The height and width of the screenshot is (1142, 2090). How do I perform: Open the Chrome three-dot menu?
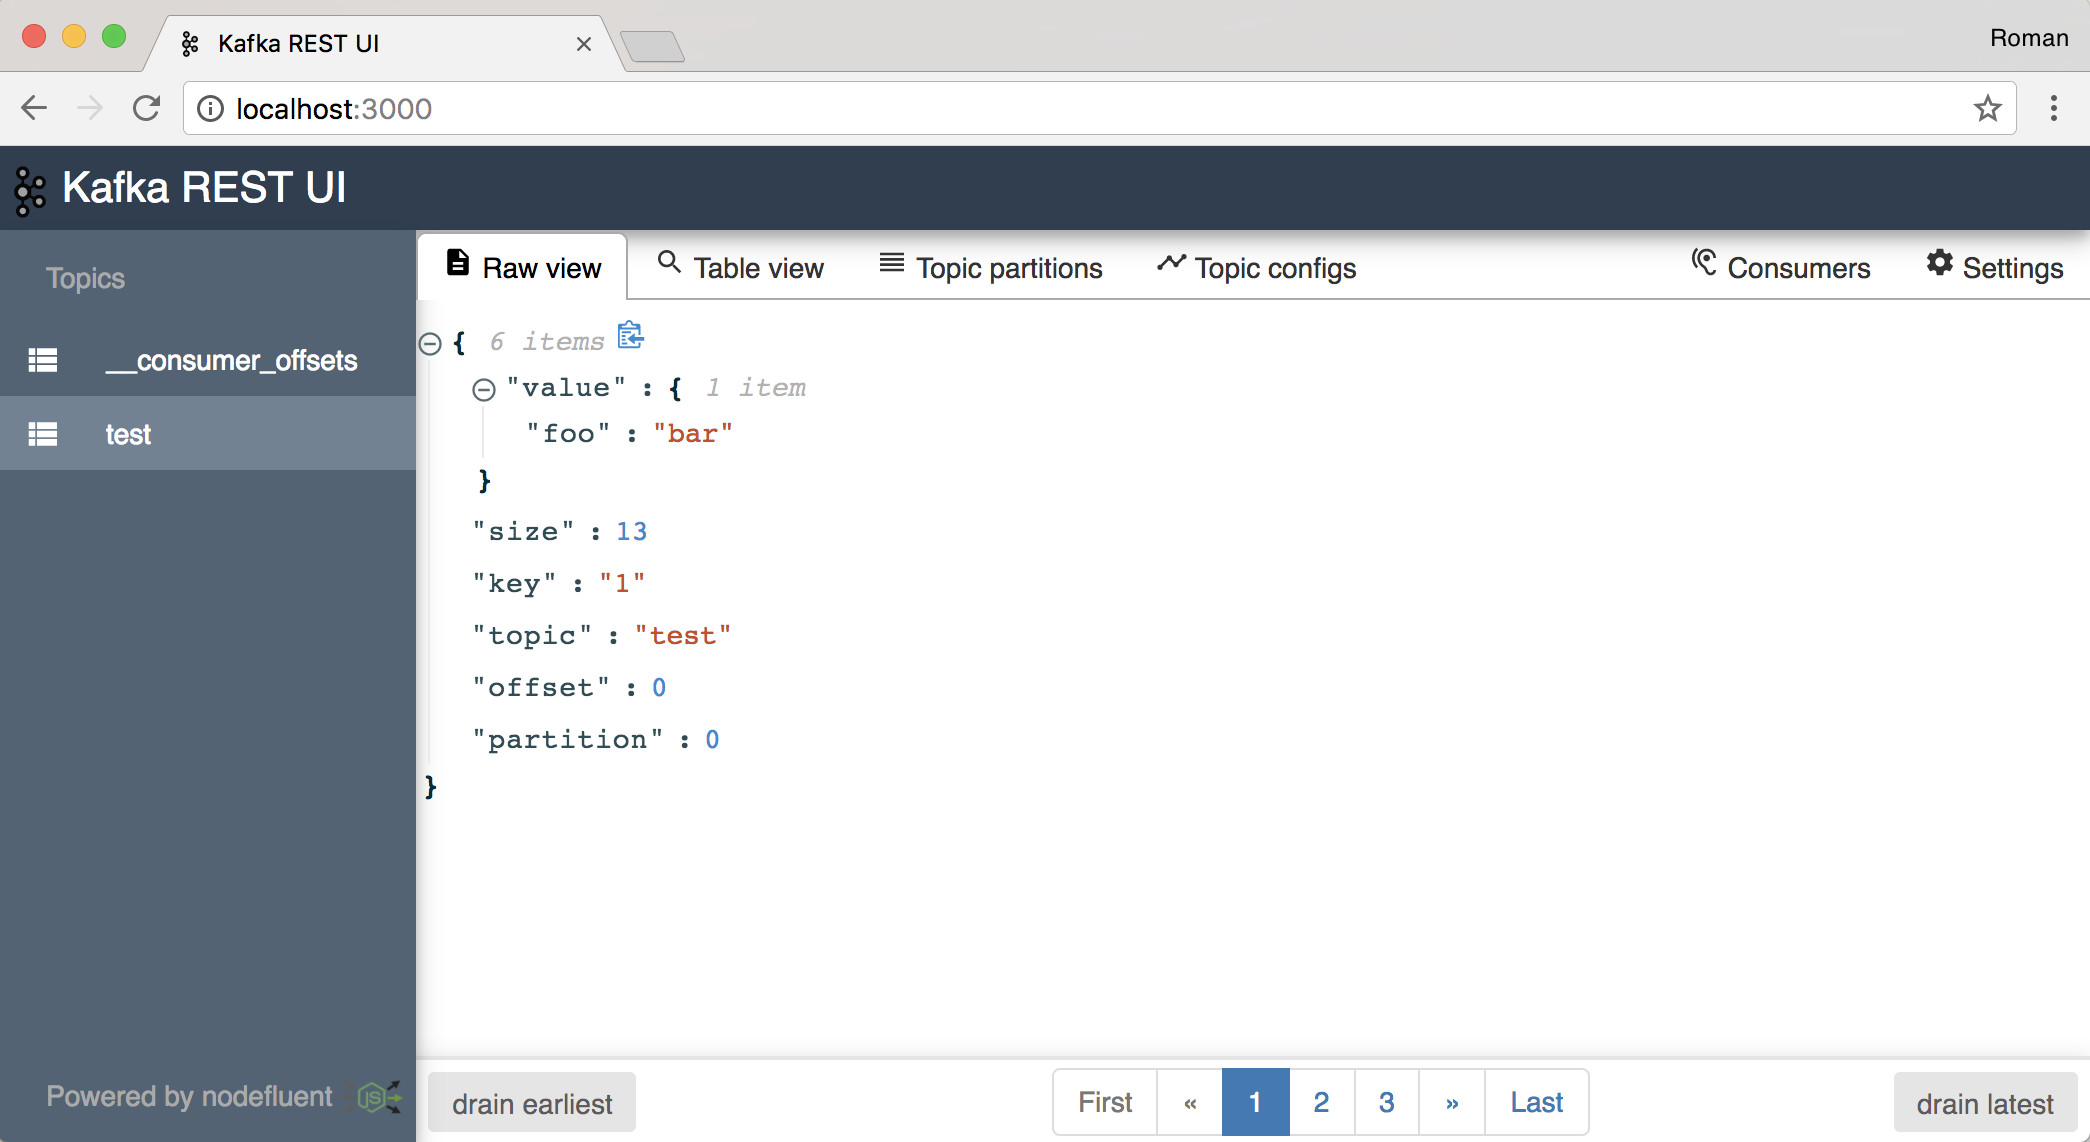[x=2053, y=108]
